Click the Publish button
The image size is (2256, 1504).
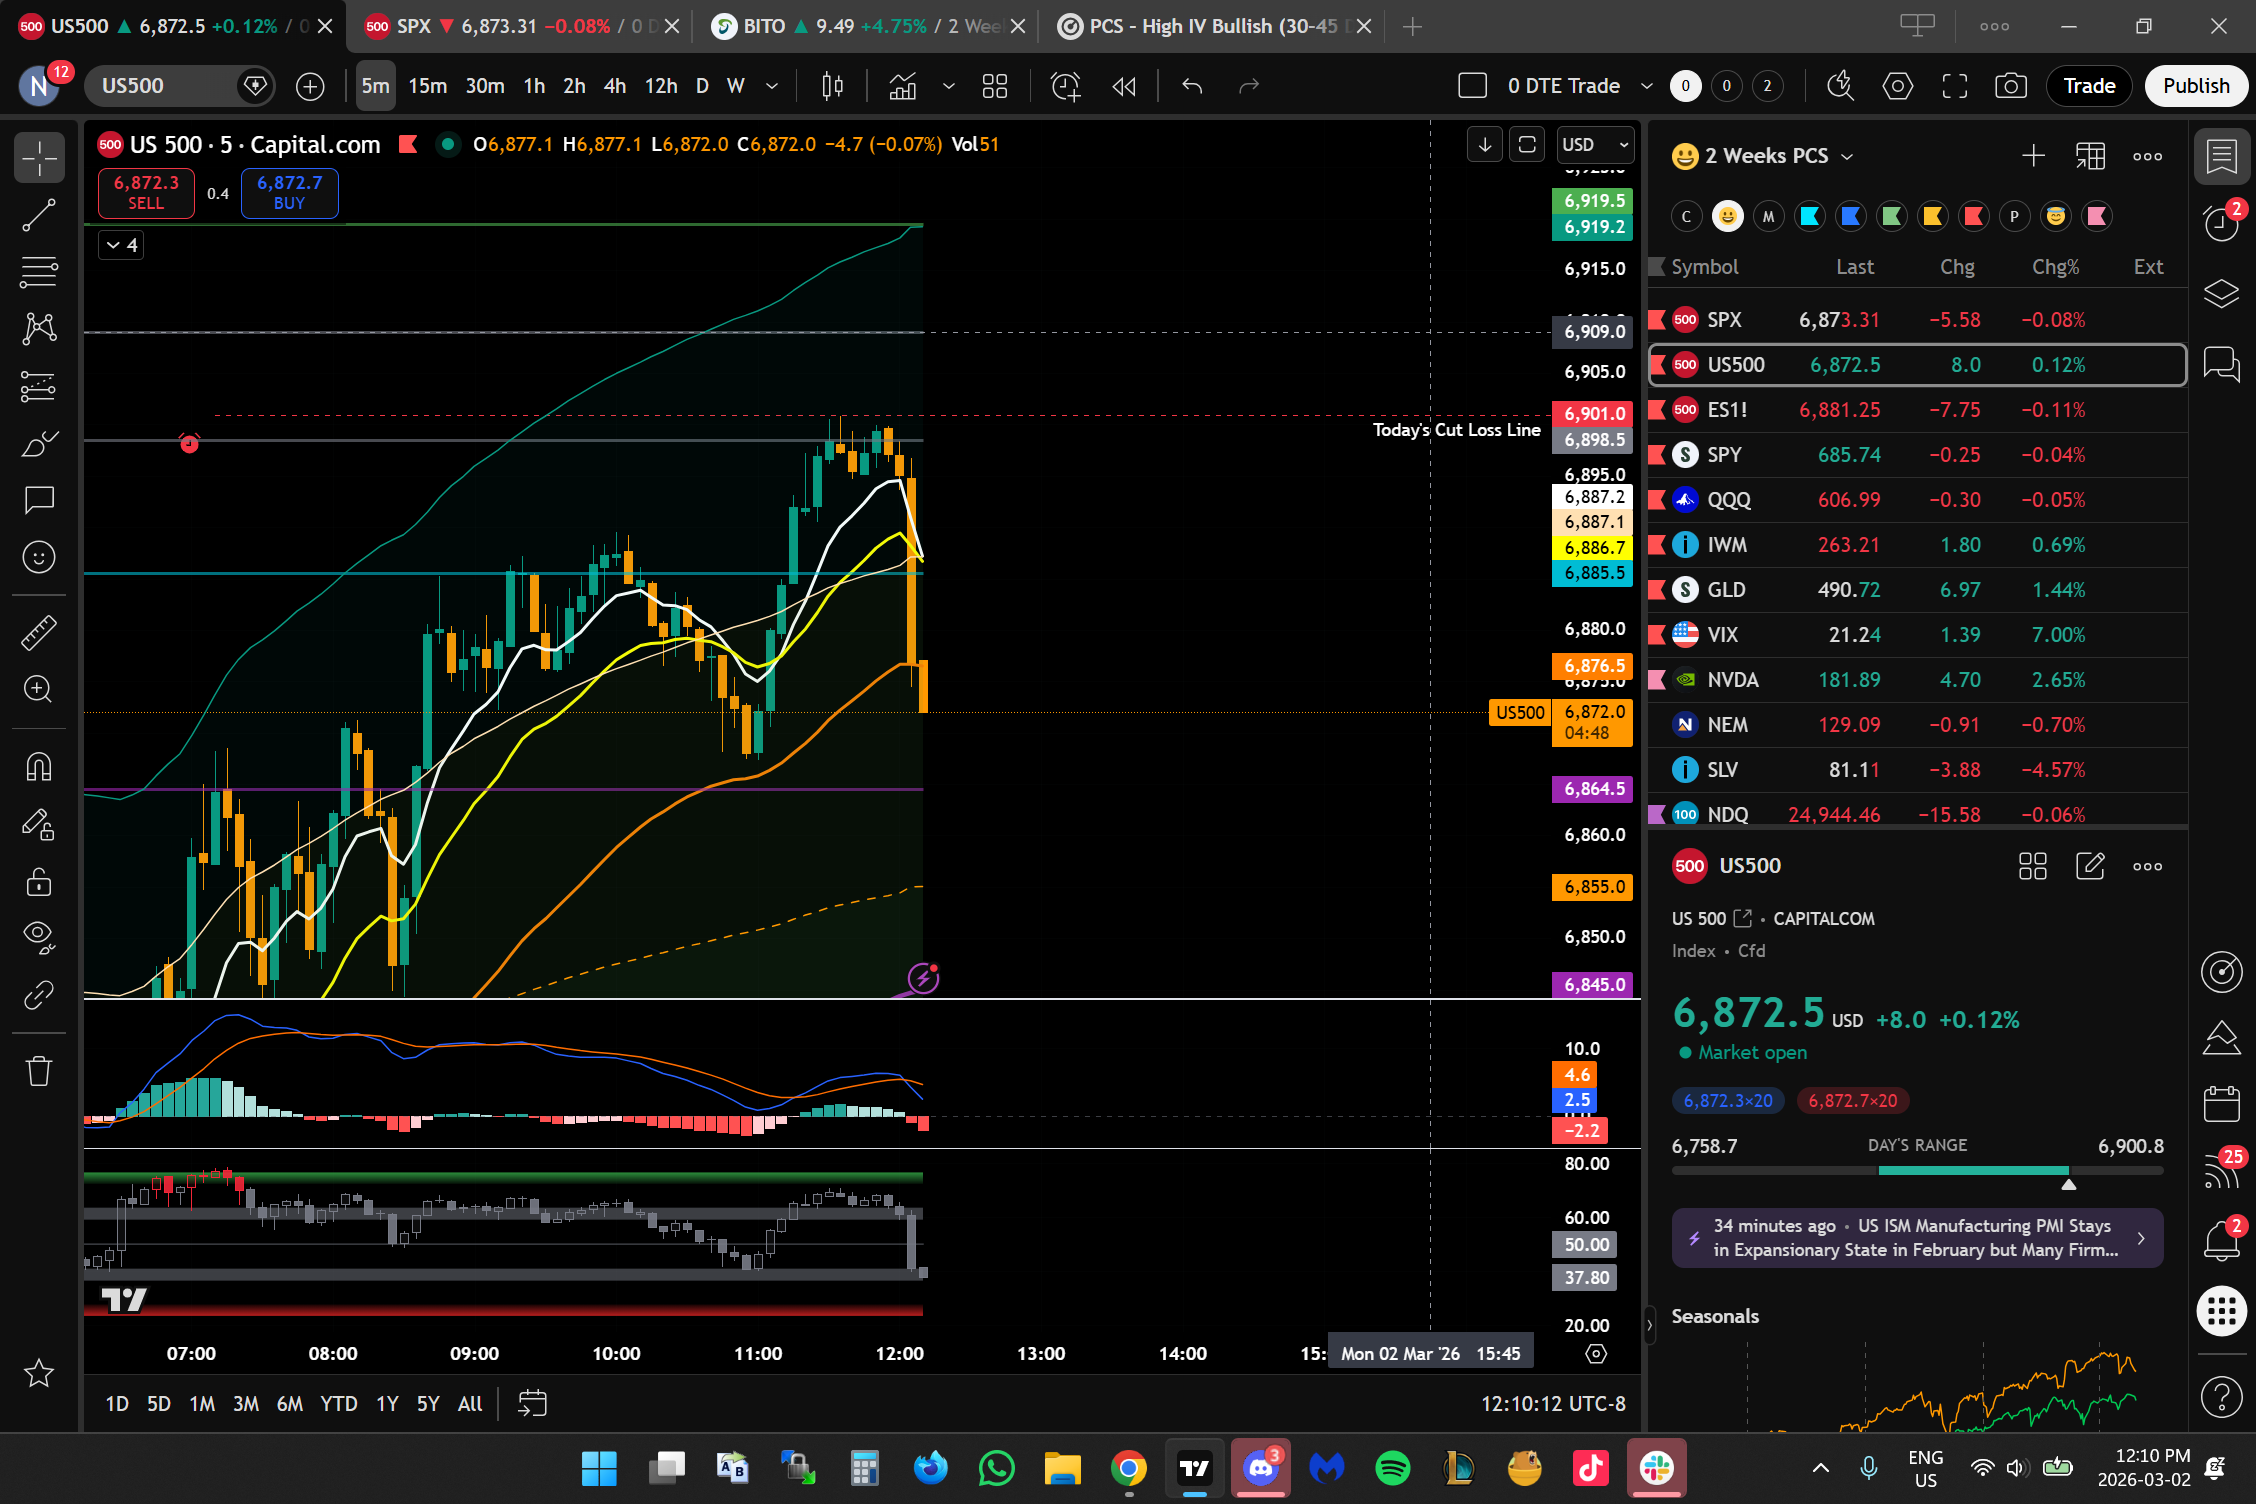click(2196, 86)
